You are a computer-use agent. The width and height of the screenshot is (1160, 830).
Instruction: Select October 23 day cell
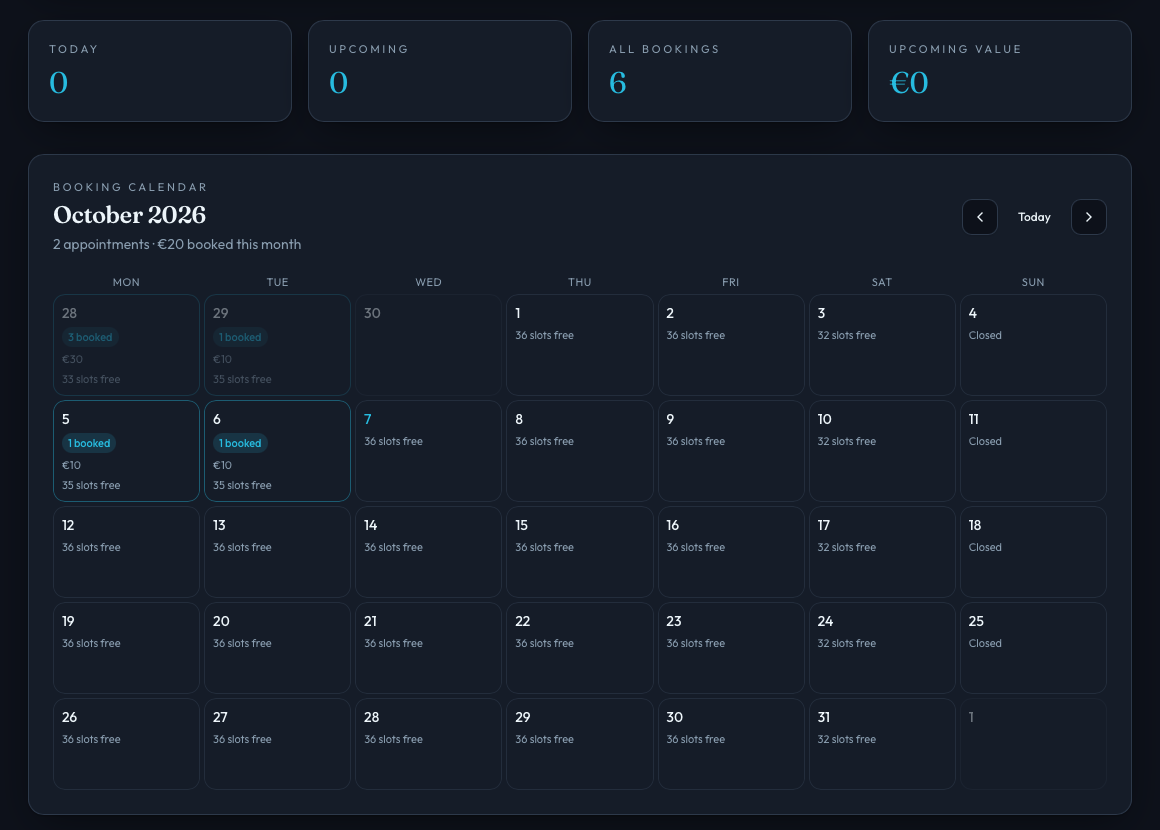[731, 648]
